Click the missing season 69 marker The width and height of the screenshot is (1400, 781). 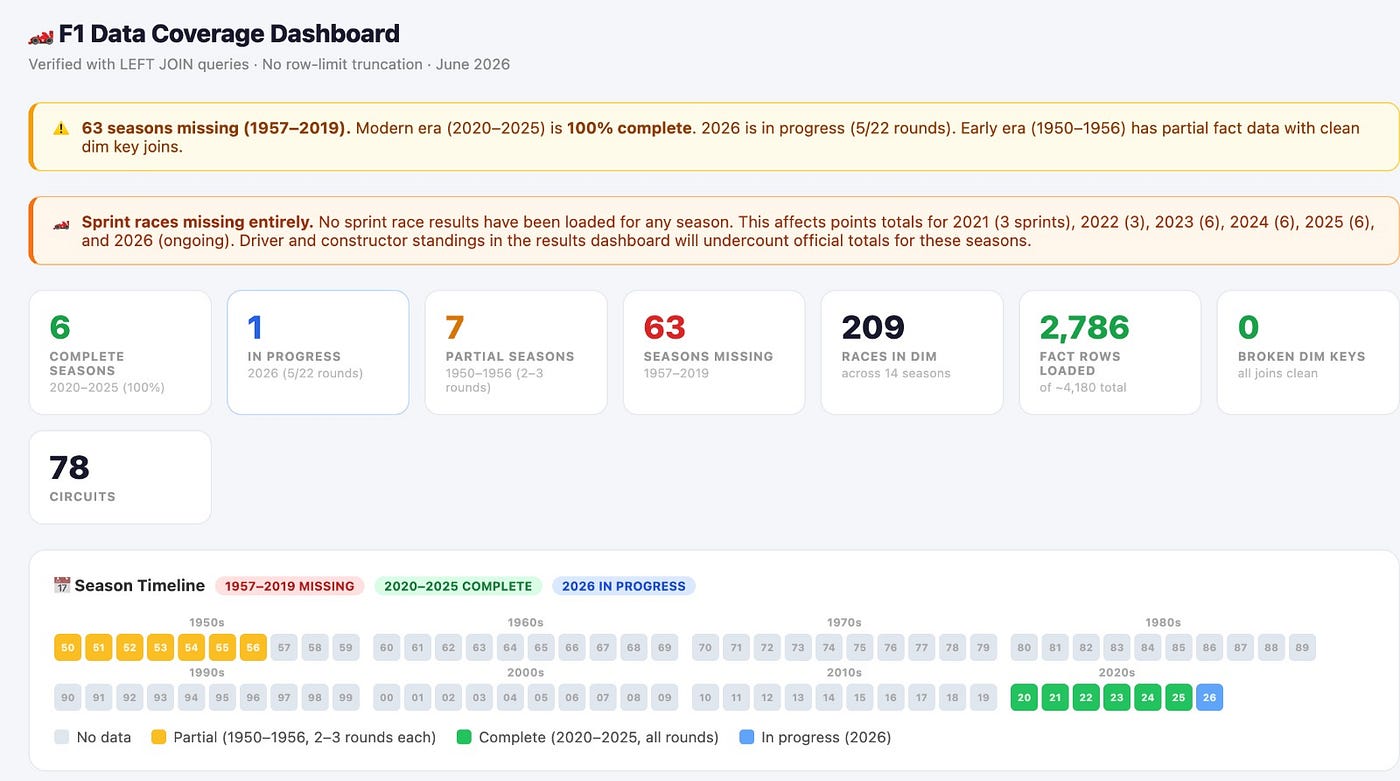(x=666, y=647)
